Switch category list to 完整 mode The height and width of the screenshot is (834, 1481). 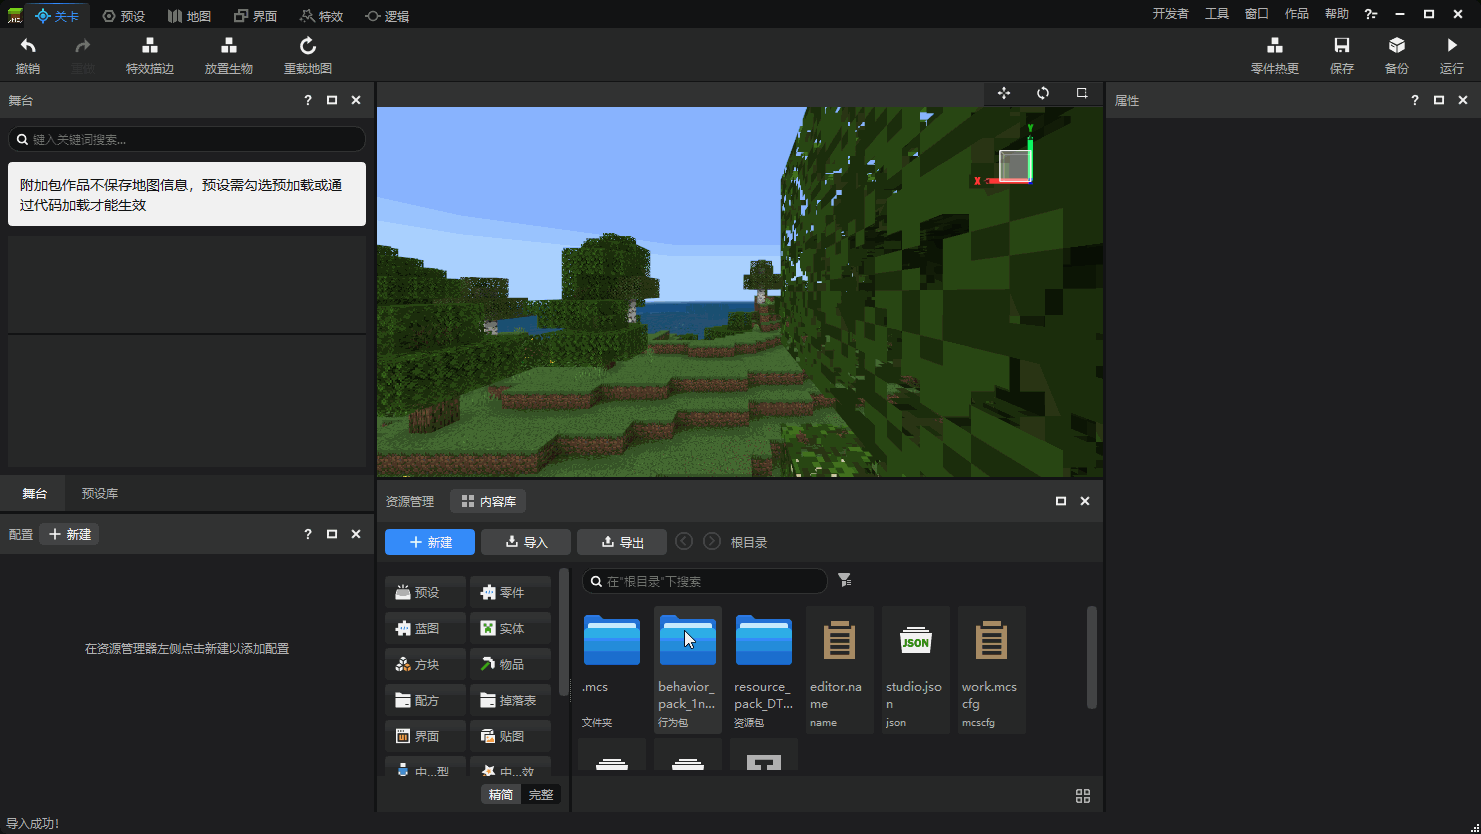(x=541, y=794)
